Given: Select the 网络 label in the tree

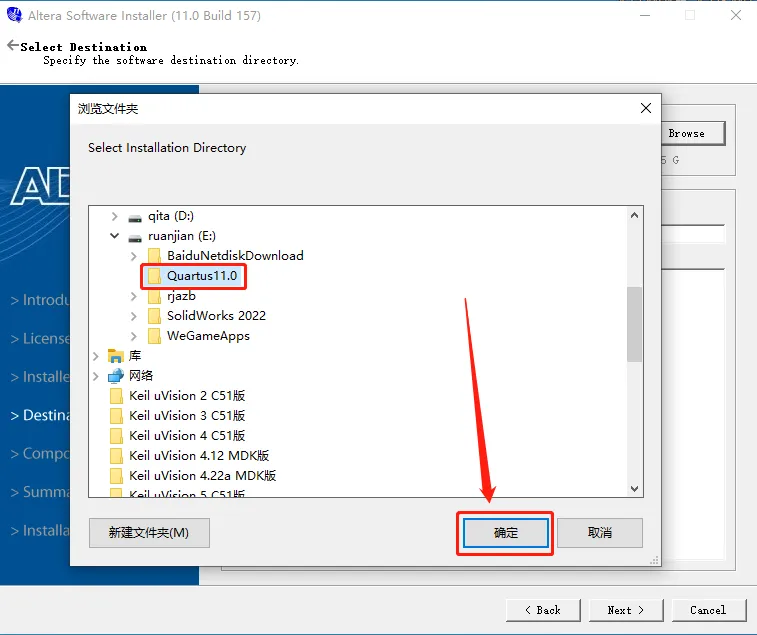Looking at the screenshot, I should pyautogui.click(x=141, y=376).
